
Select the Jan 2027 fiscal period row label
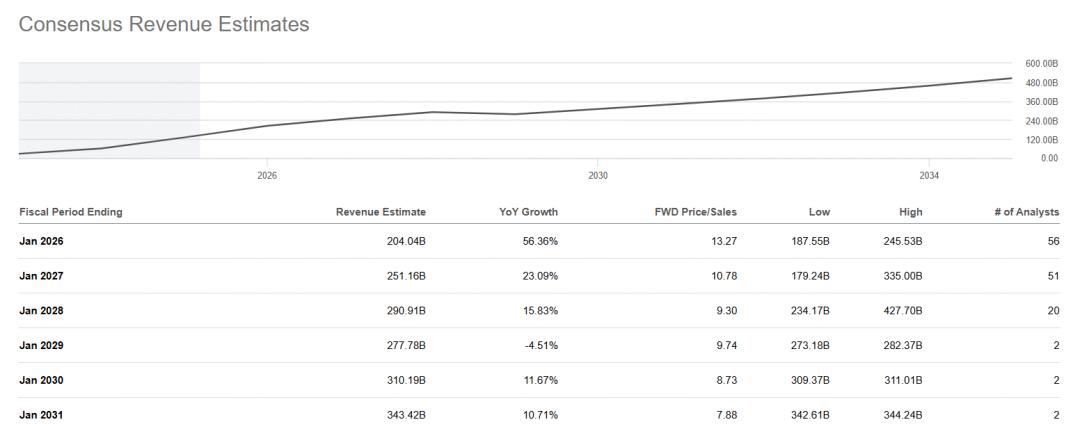[39, 276]
